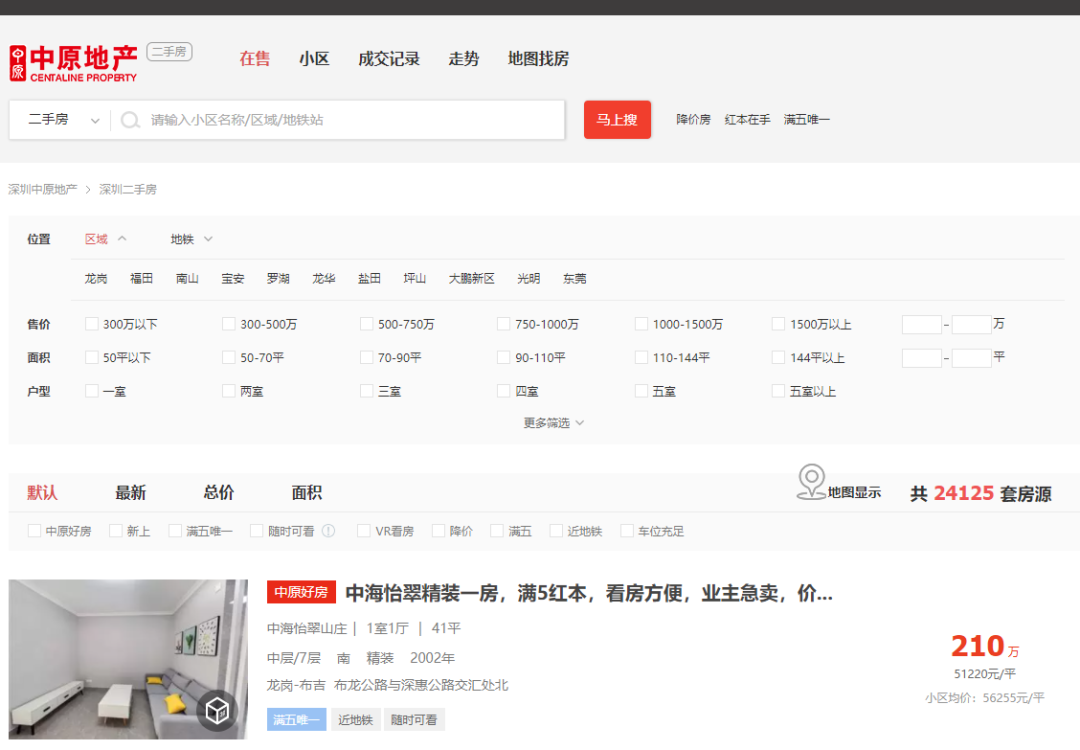Expand 更多筛选 filter options
The image size is (1080, 750).
553,423
